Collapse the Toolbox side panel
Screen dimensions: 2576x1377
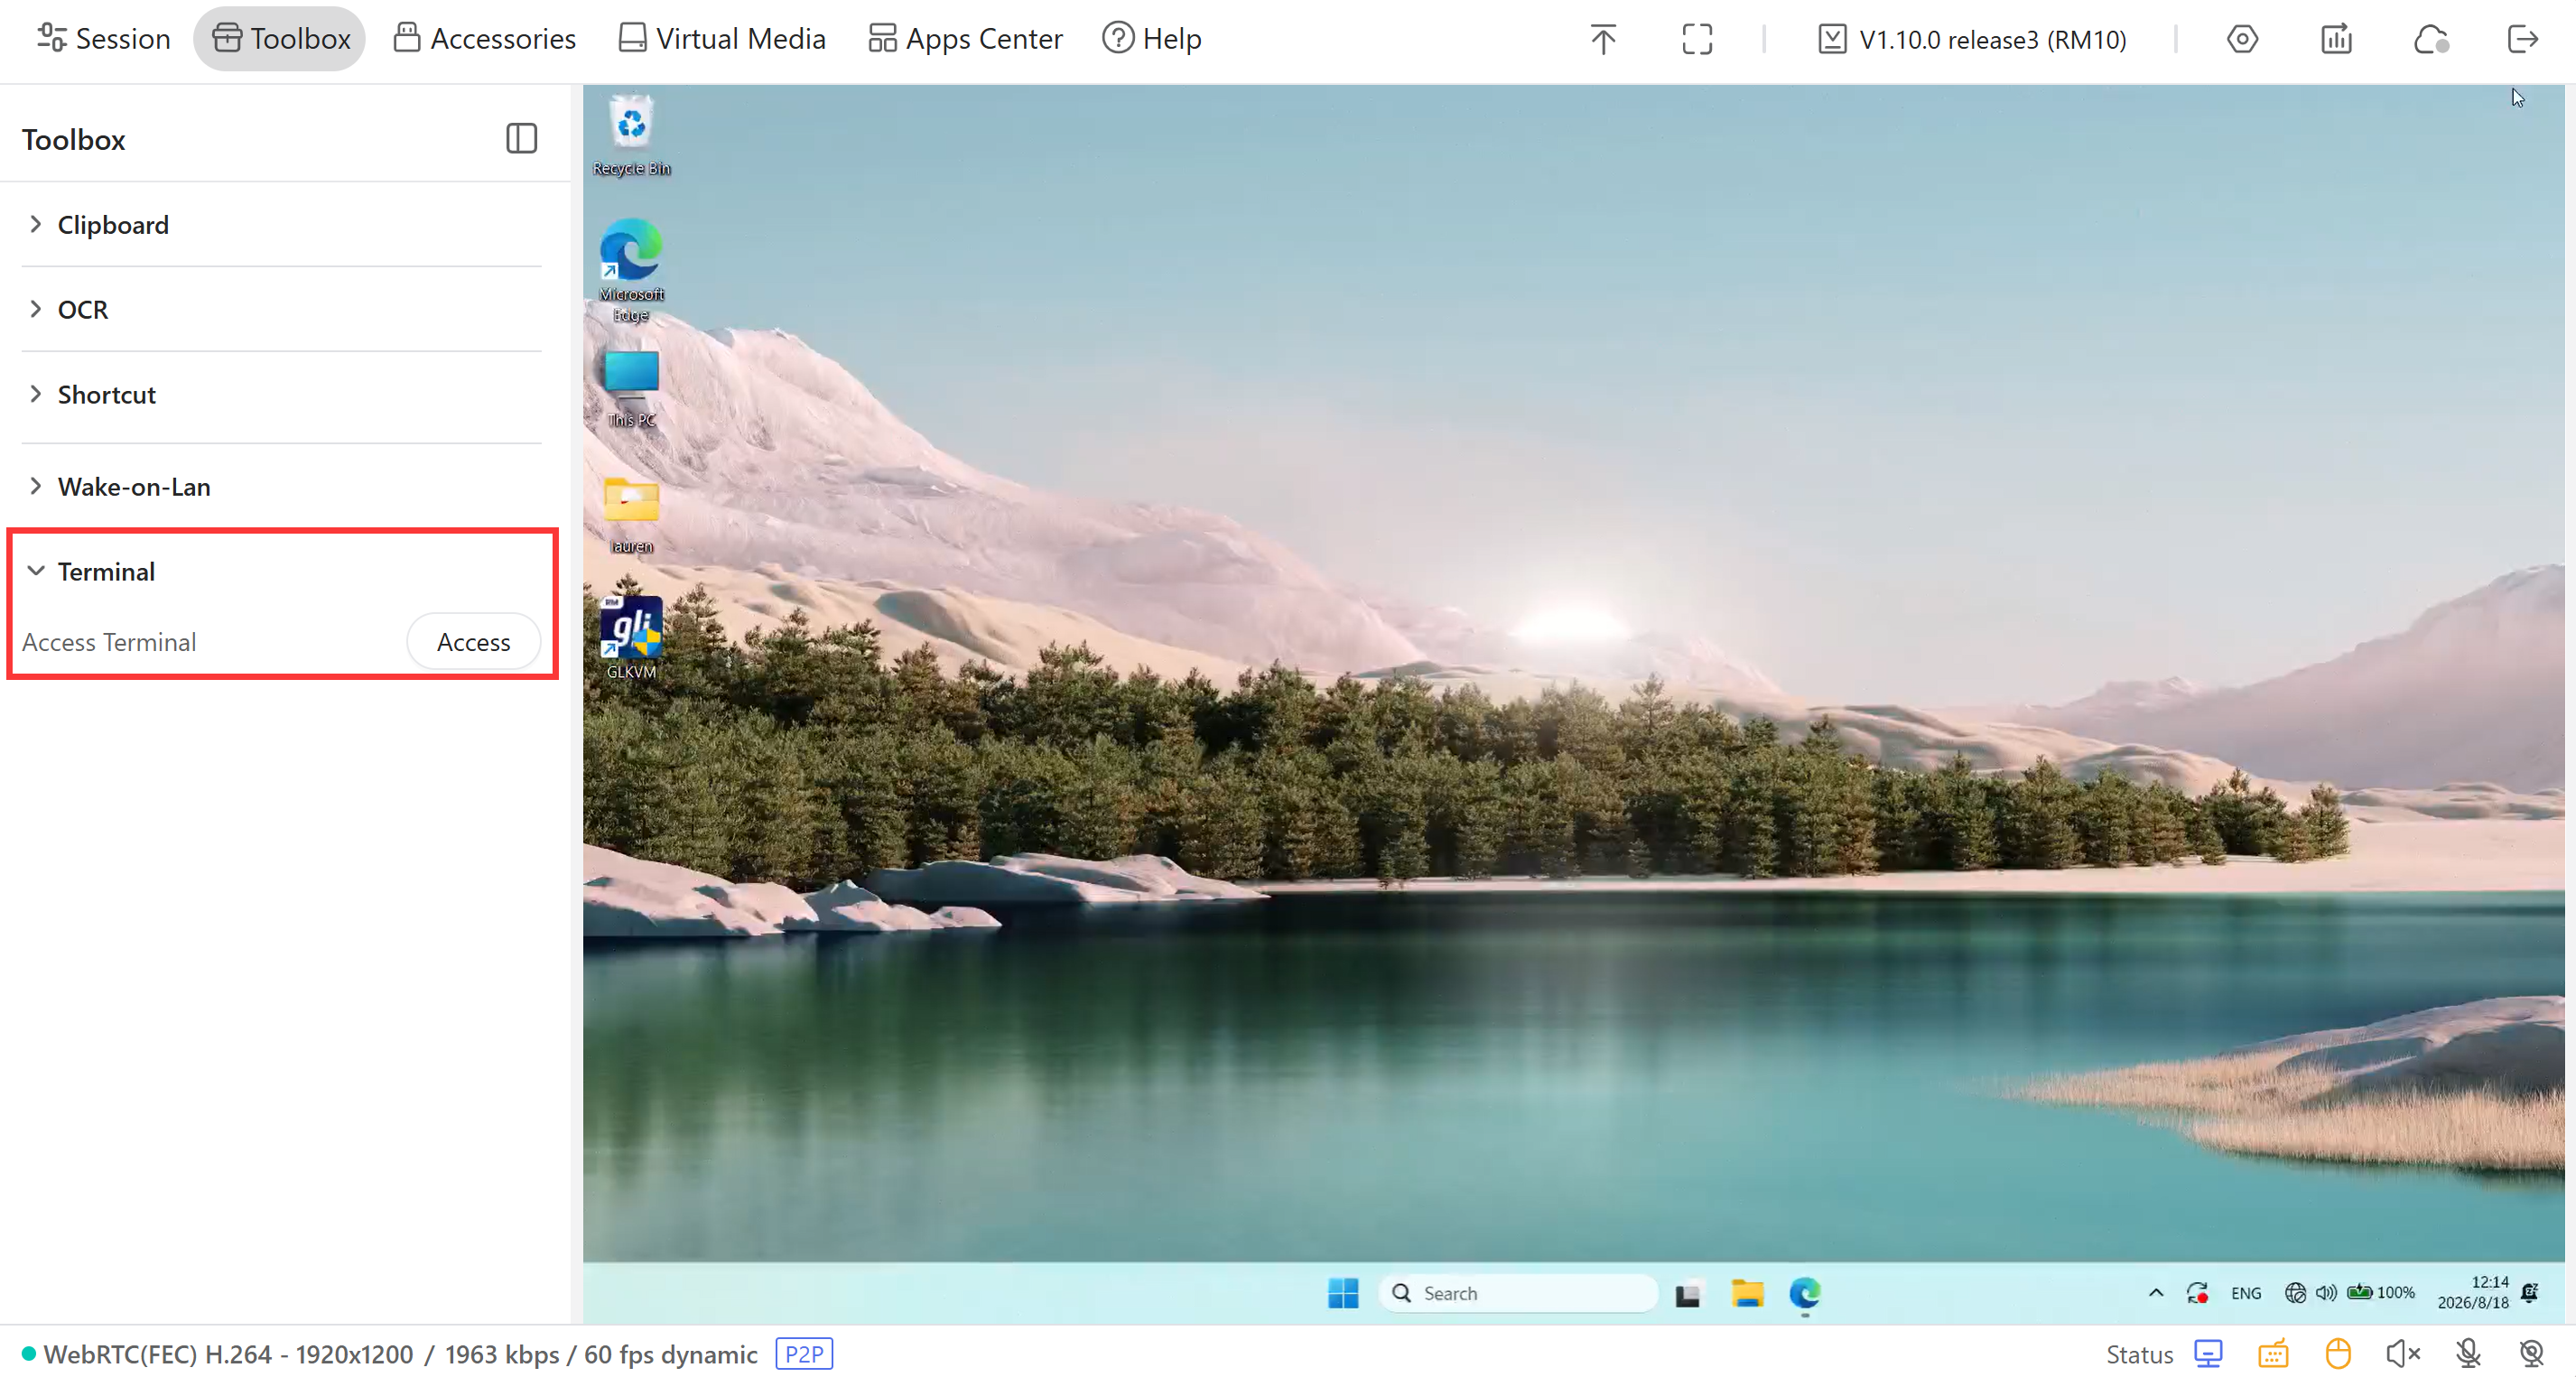coord(521,138)
